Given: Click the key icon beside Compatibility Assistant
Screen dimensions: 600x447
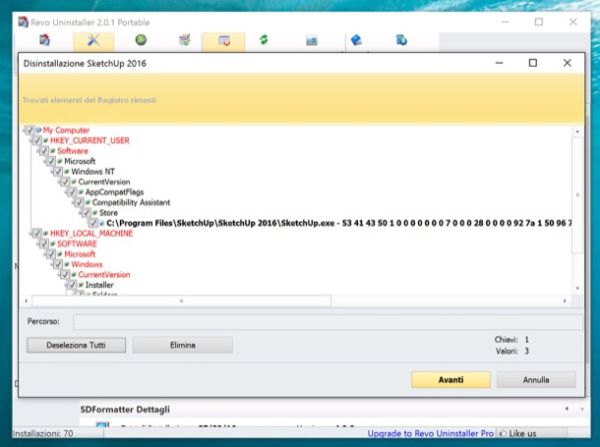Looking at the screenshot, I should tap(88, 202).
